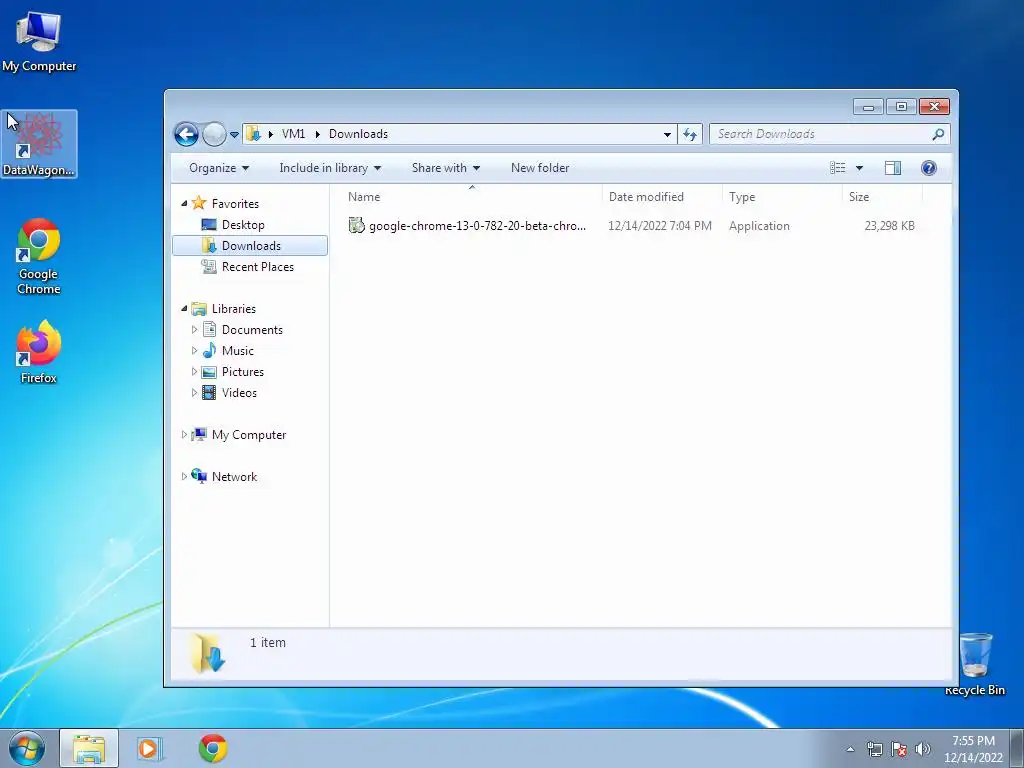
Task: Open the Organize menu
Action: 219,168
